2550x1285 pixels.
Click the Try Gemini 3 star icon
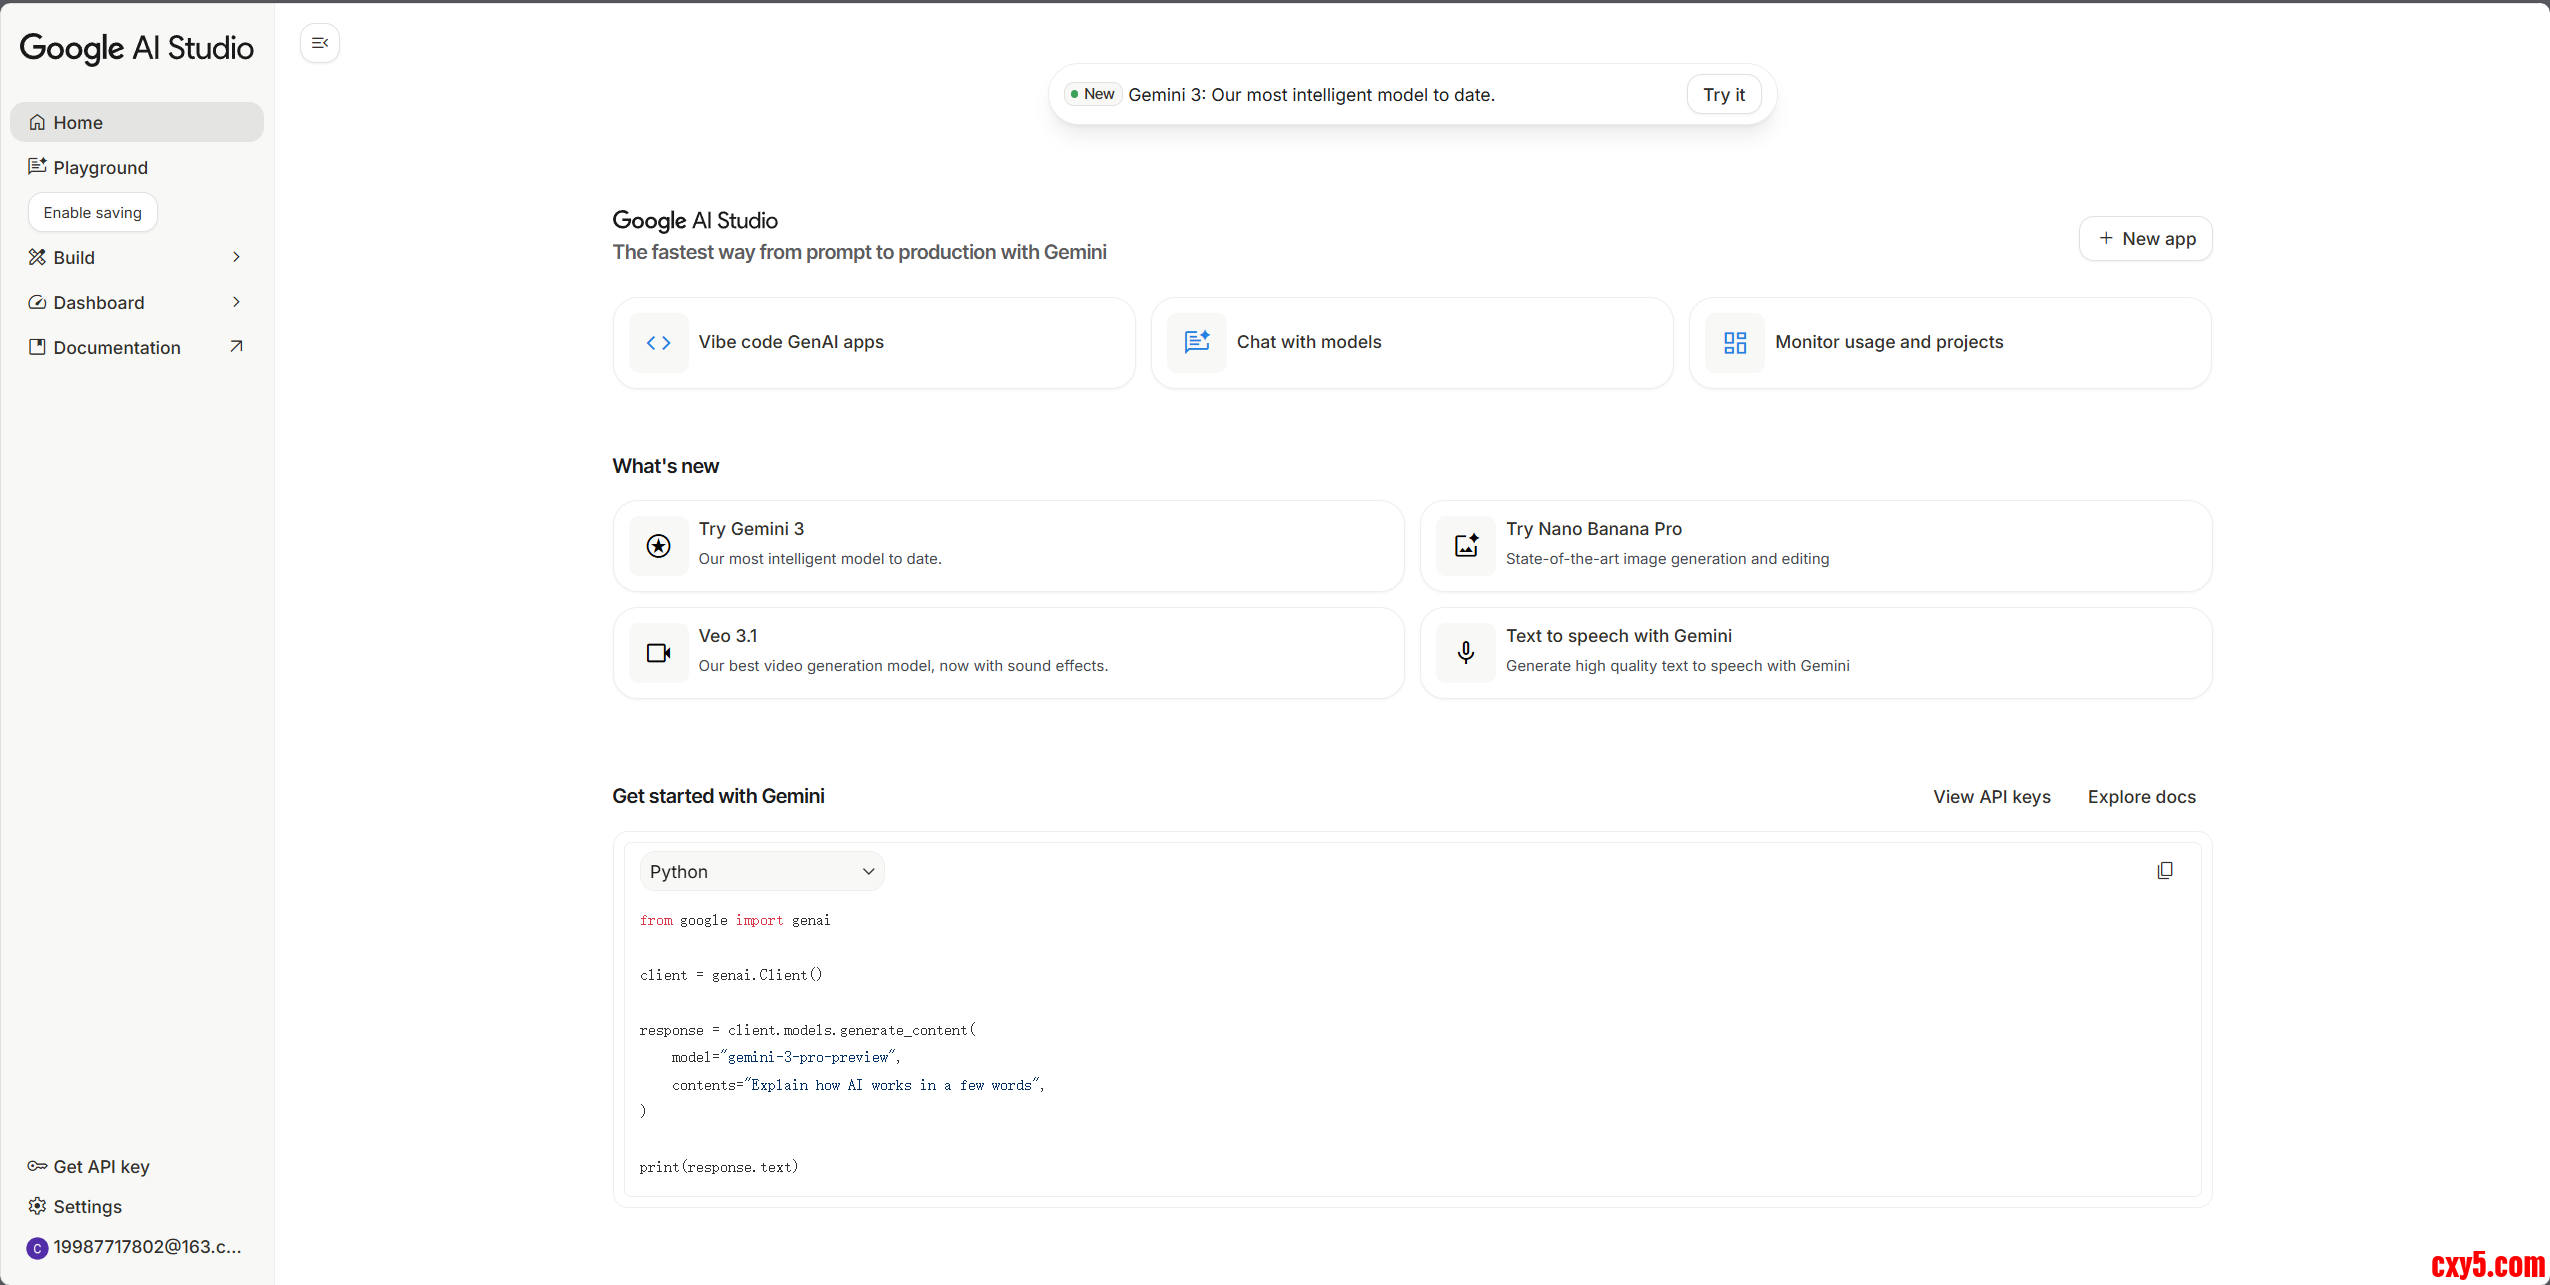coord(658,546)
